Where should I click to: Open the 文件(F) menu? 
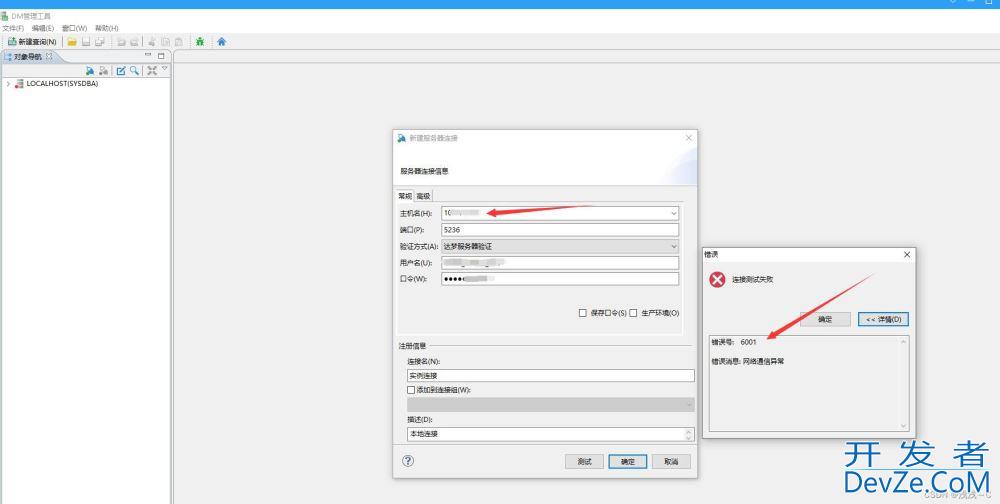pyautogui.click(x=13, y=28)
